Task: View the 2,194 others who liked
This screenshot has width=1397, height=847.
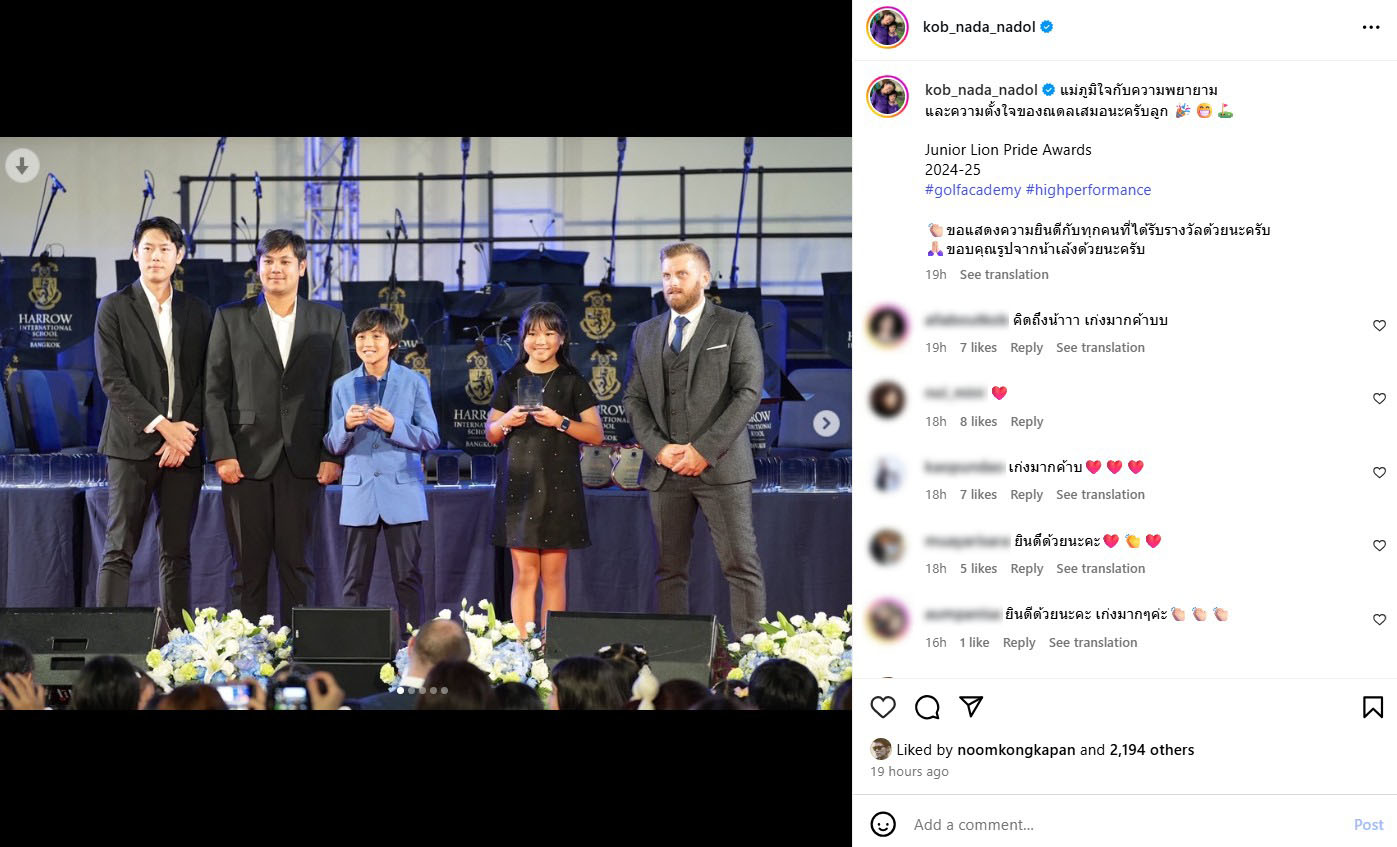Action: (x=1152, y=750)
